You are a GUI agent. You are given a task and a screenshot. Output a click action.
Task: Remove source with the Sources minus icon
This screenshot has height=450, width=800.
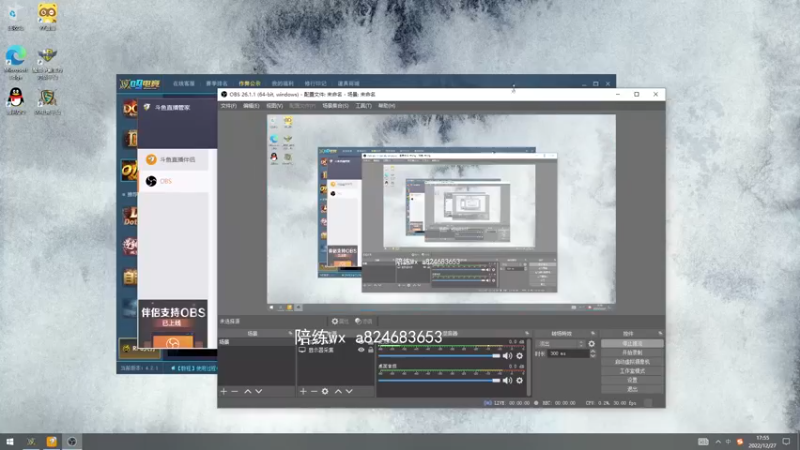(x=314, y=391)
